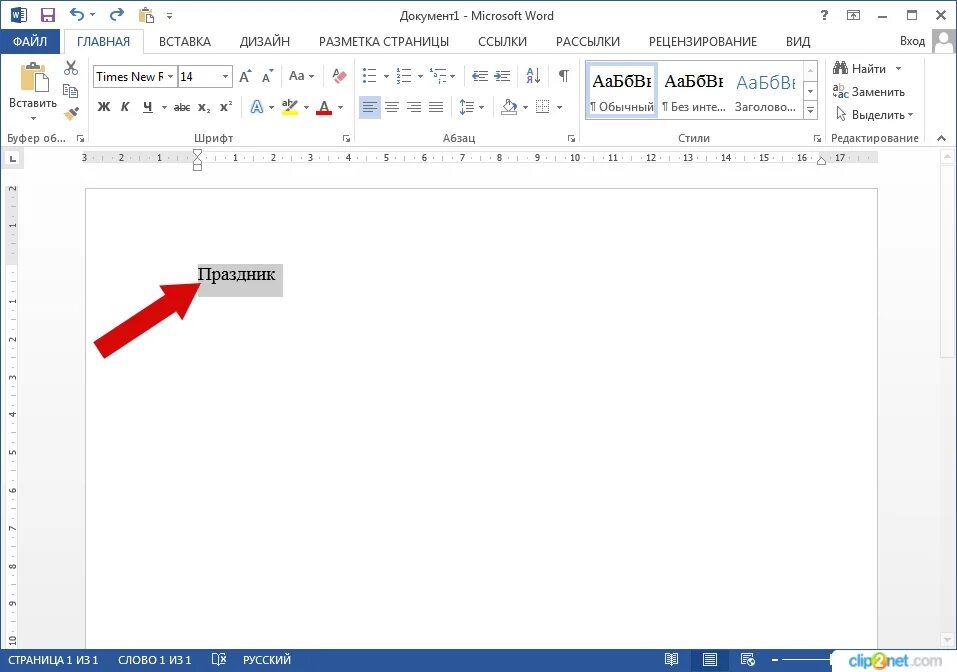Click the РУССКИЙ language indicator
Screen dimensions: 957x672
pos(267,660)
